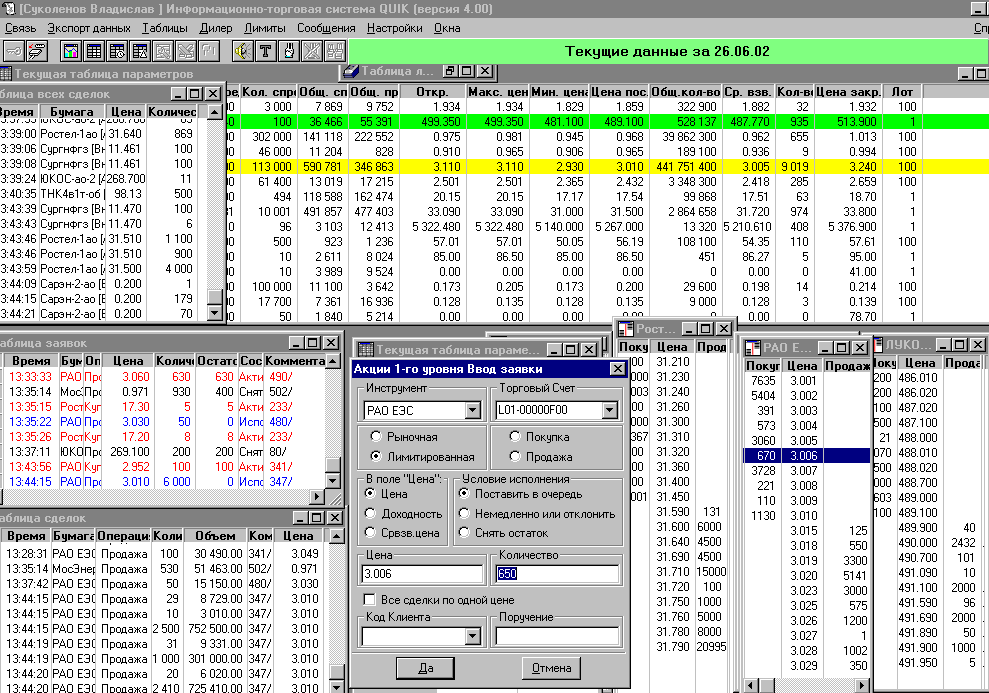Image resolution: width=989 pixels, height=693 pixels.
Task: Click the 'Откр.' column header in parameters table
Action: (x=432, y=91)
